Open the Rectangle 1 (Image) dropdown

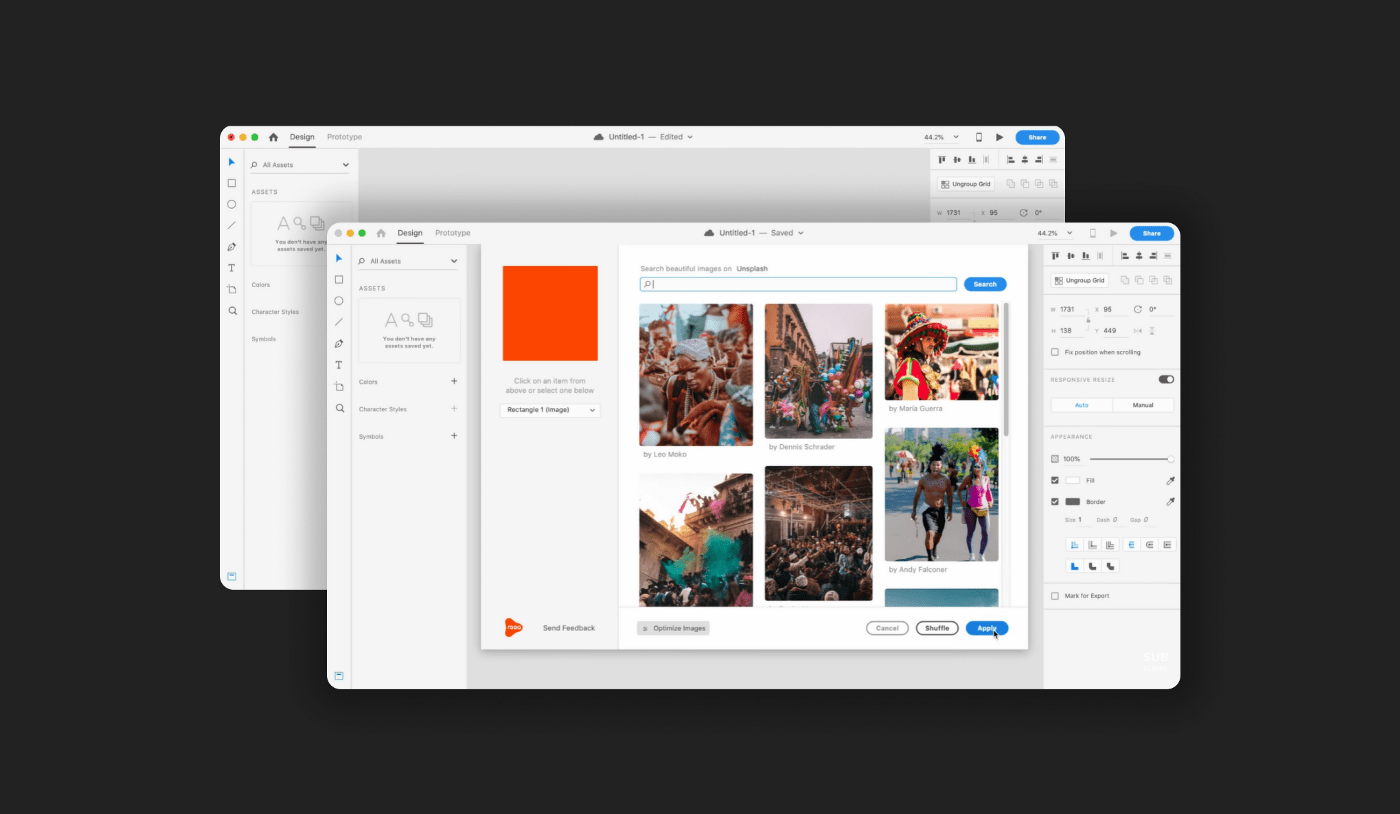[550, 410]
